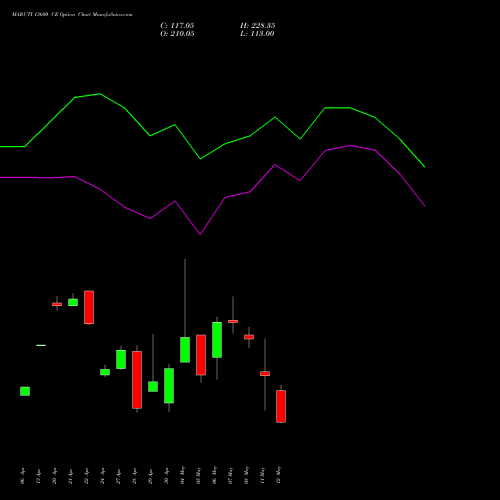
Task: Click the 06 Apr date label
Action: tap(23, 476)
